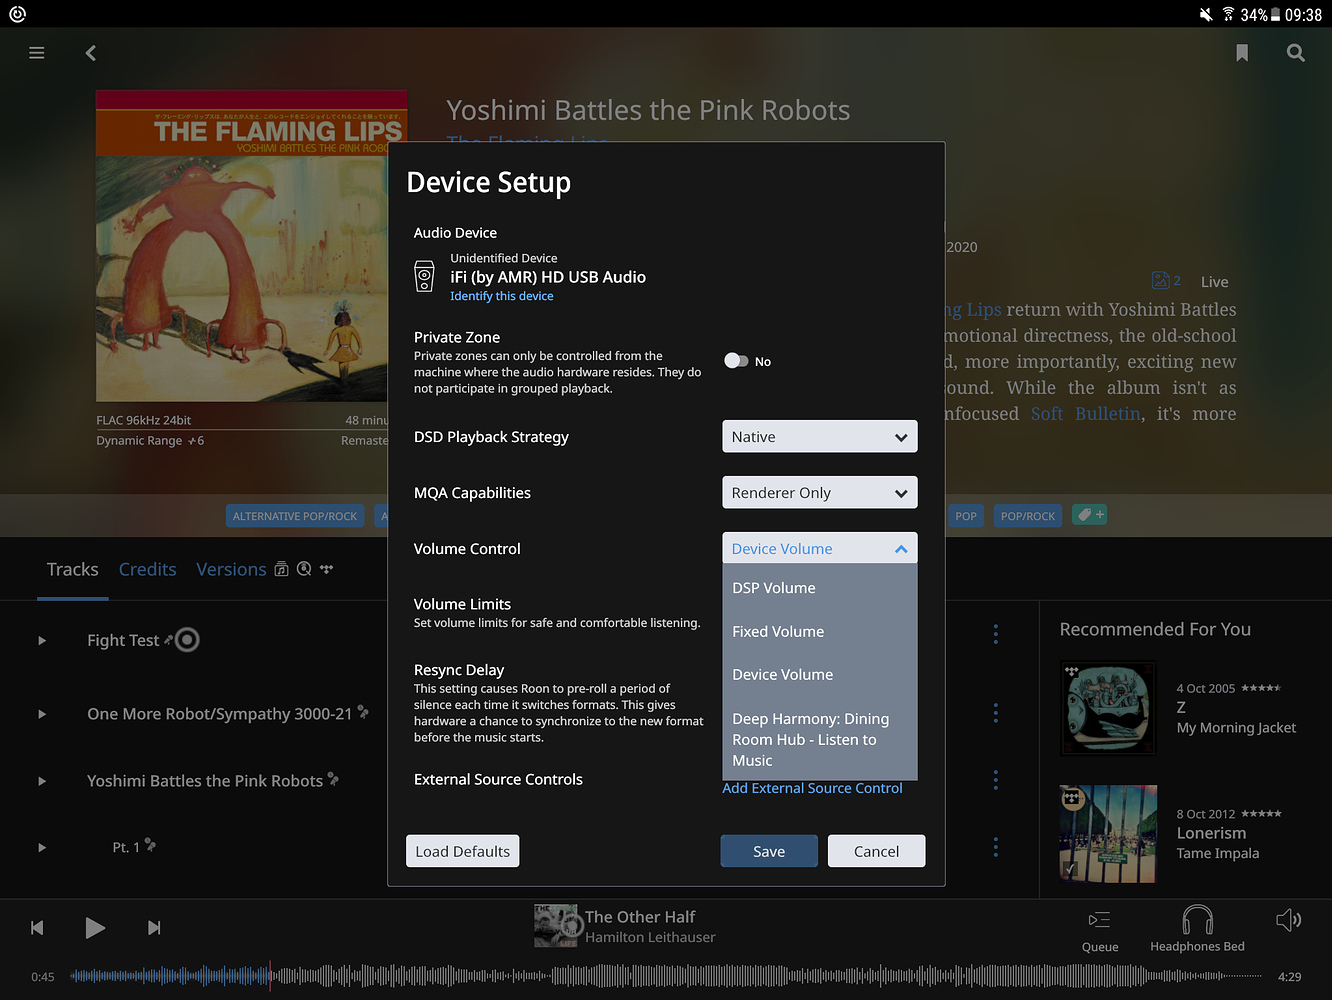Expand the DSD Playback Strategy dropdown
This screenshot has width=1332, height=1000.
pos(819,437)
